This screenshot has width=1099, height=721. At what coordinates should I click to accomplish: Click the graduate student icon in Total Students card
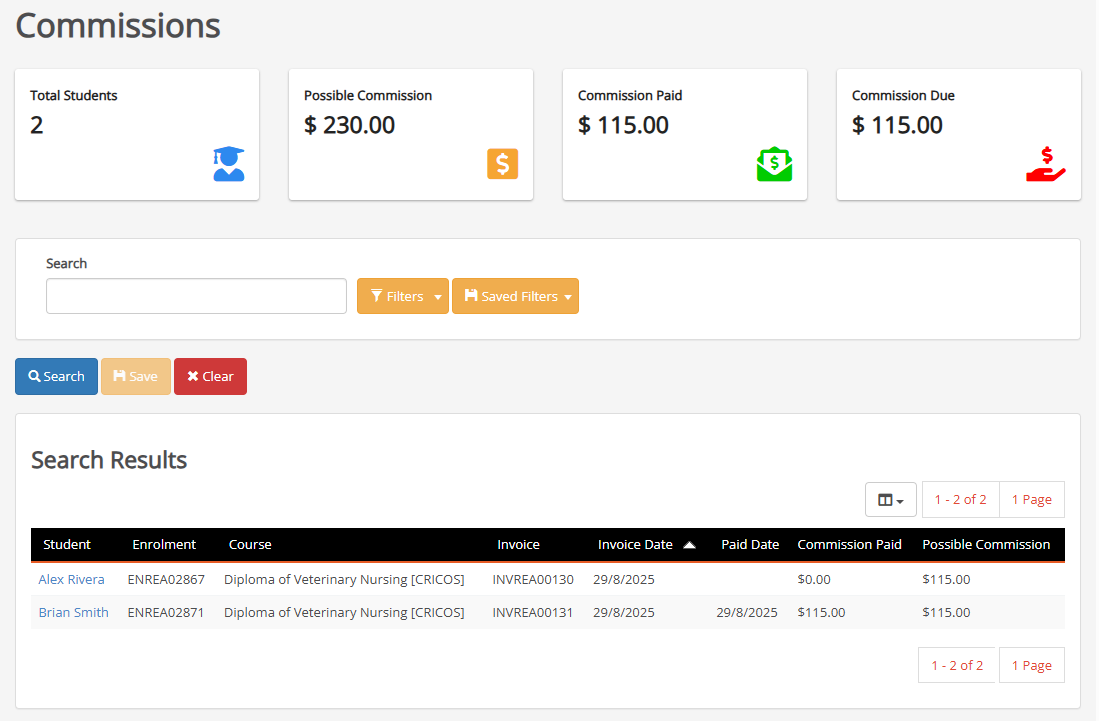(229, 164)
